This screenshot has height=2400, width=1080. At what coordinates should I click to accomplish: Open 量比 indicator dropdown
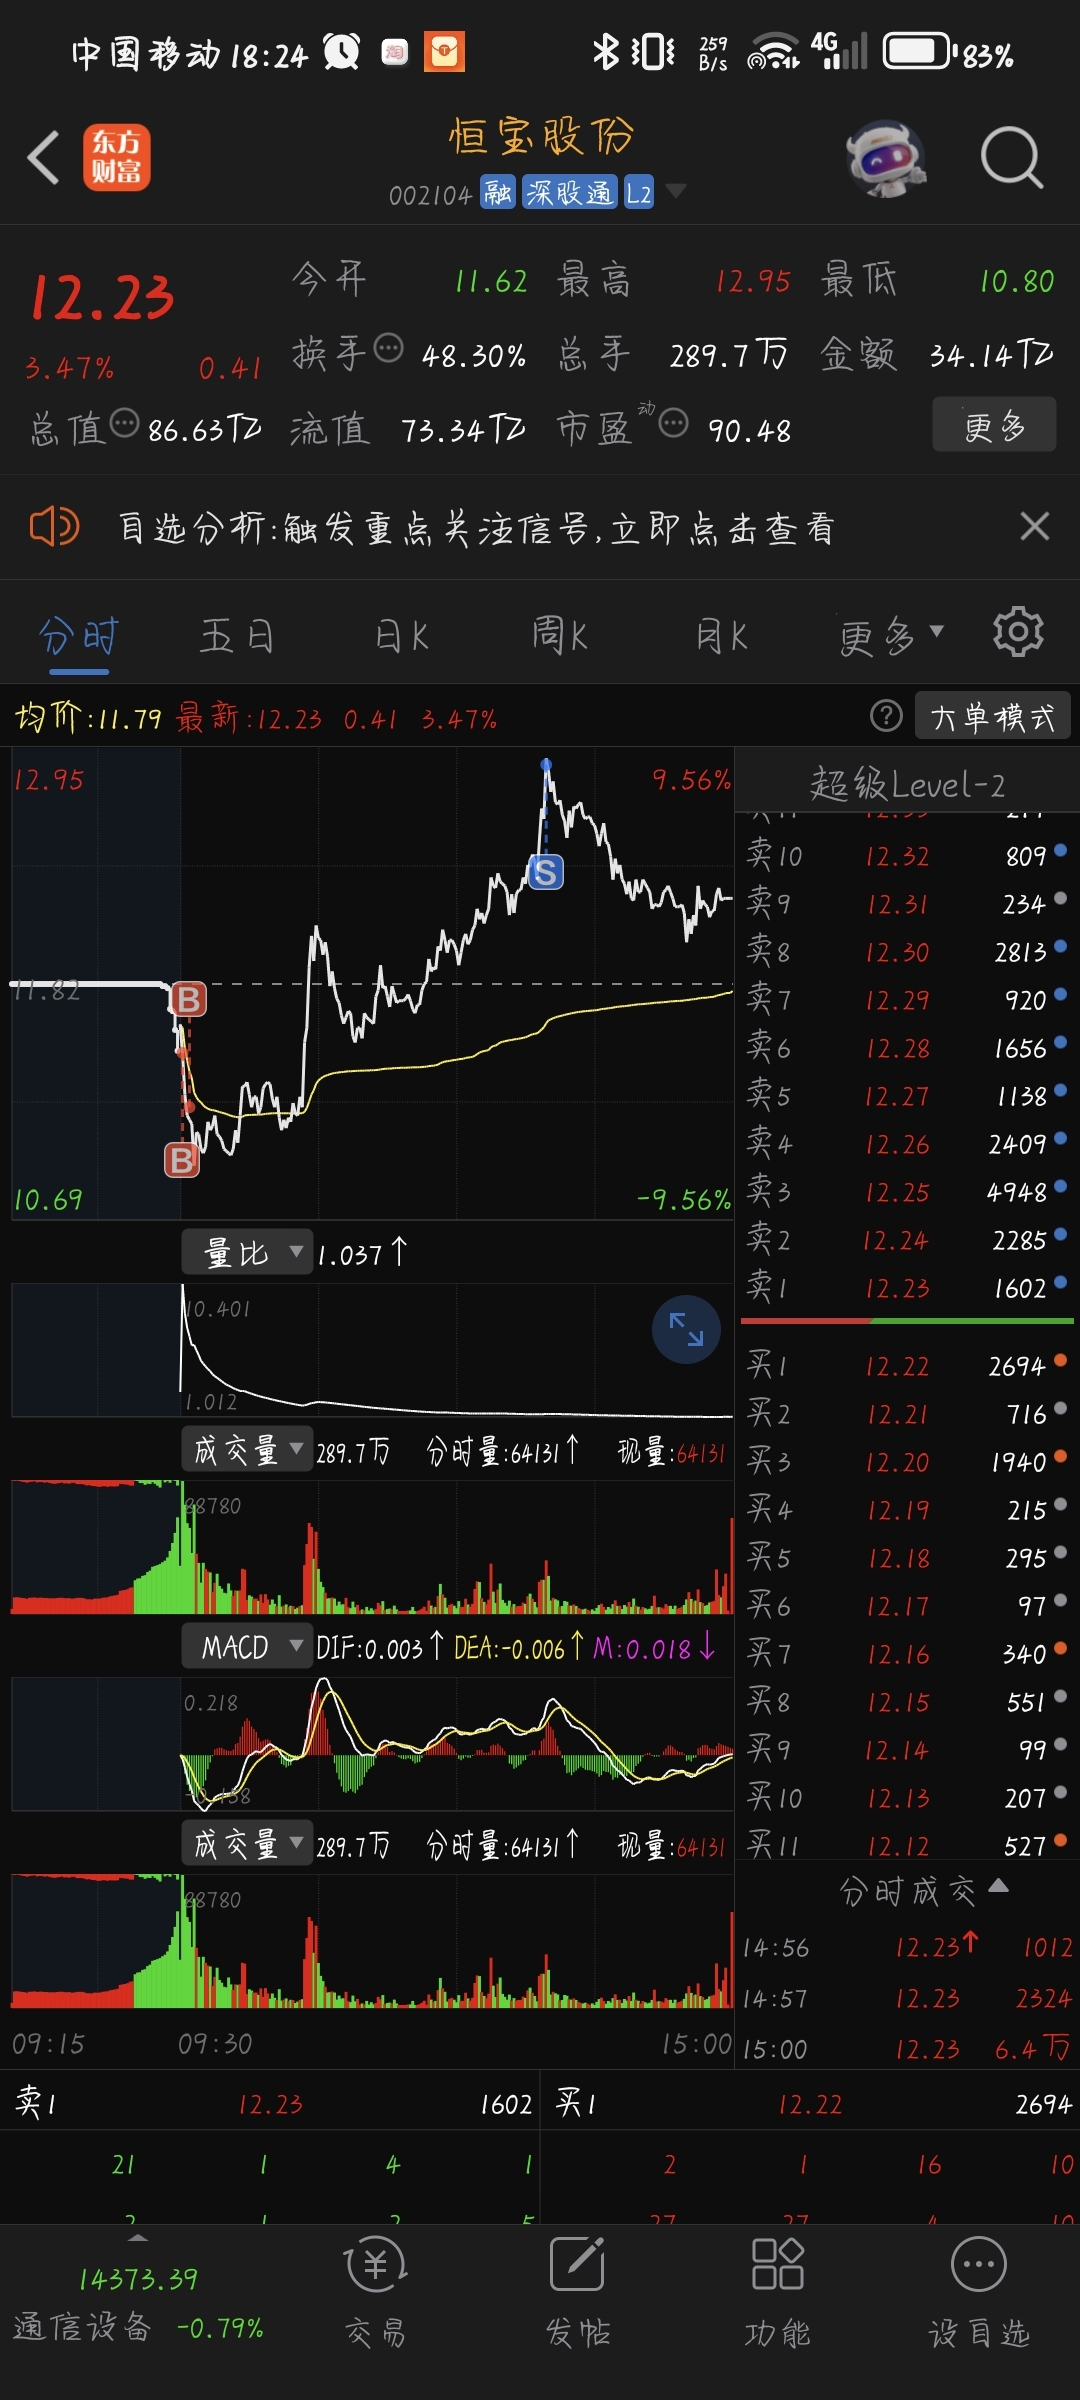247,1252
